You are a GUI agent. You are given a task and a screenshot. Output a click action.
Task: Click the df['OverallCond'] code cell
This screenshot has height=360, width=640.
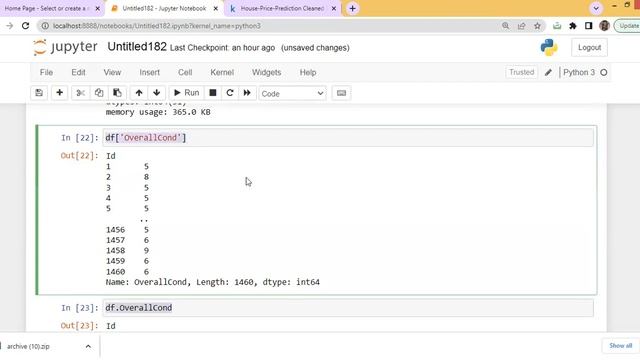[x=349, y=138]
